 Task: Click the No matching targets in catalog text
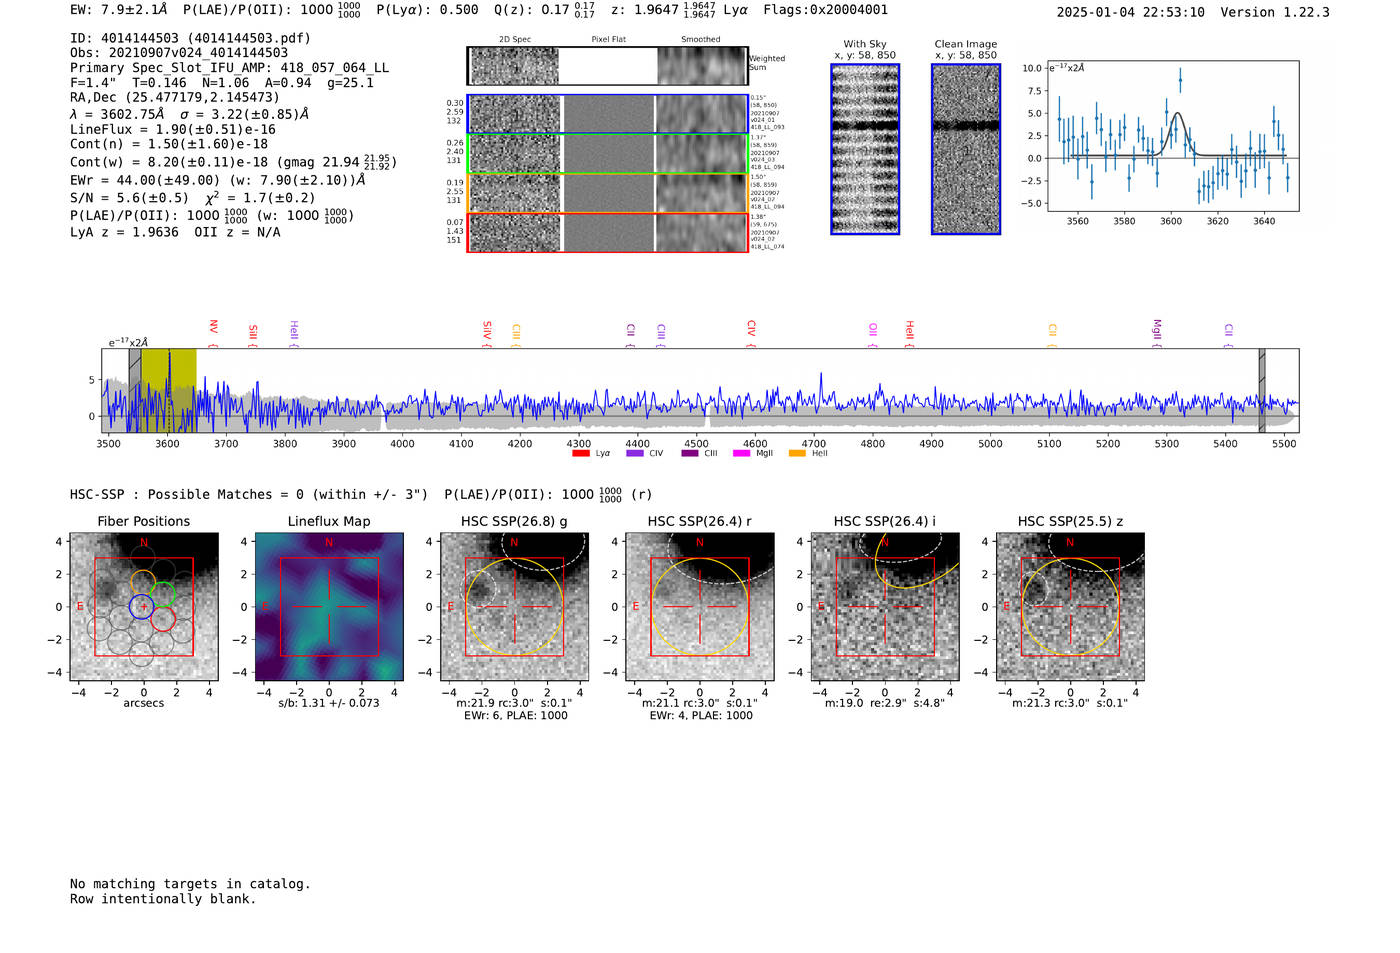(x=190, y=883)
